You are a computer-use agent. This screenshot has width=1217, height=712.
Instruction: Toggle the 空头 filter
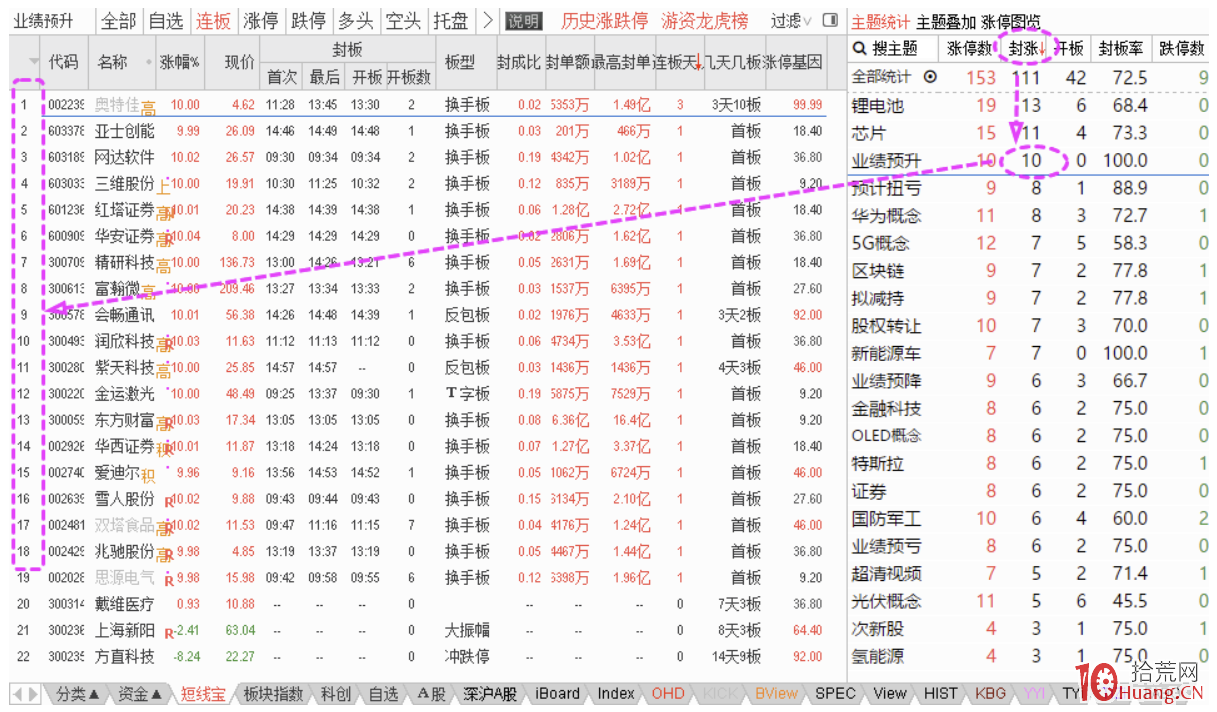[x=403, y=20]
